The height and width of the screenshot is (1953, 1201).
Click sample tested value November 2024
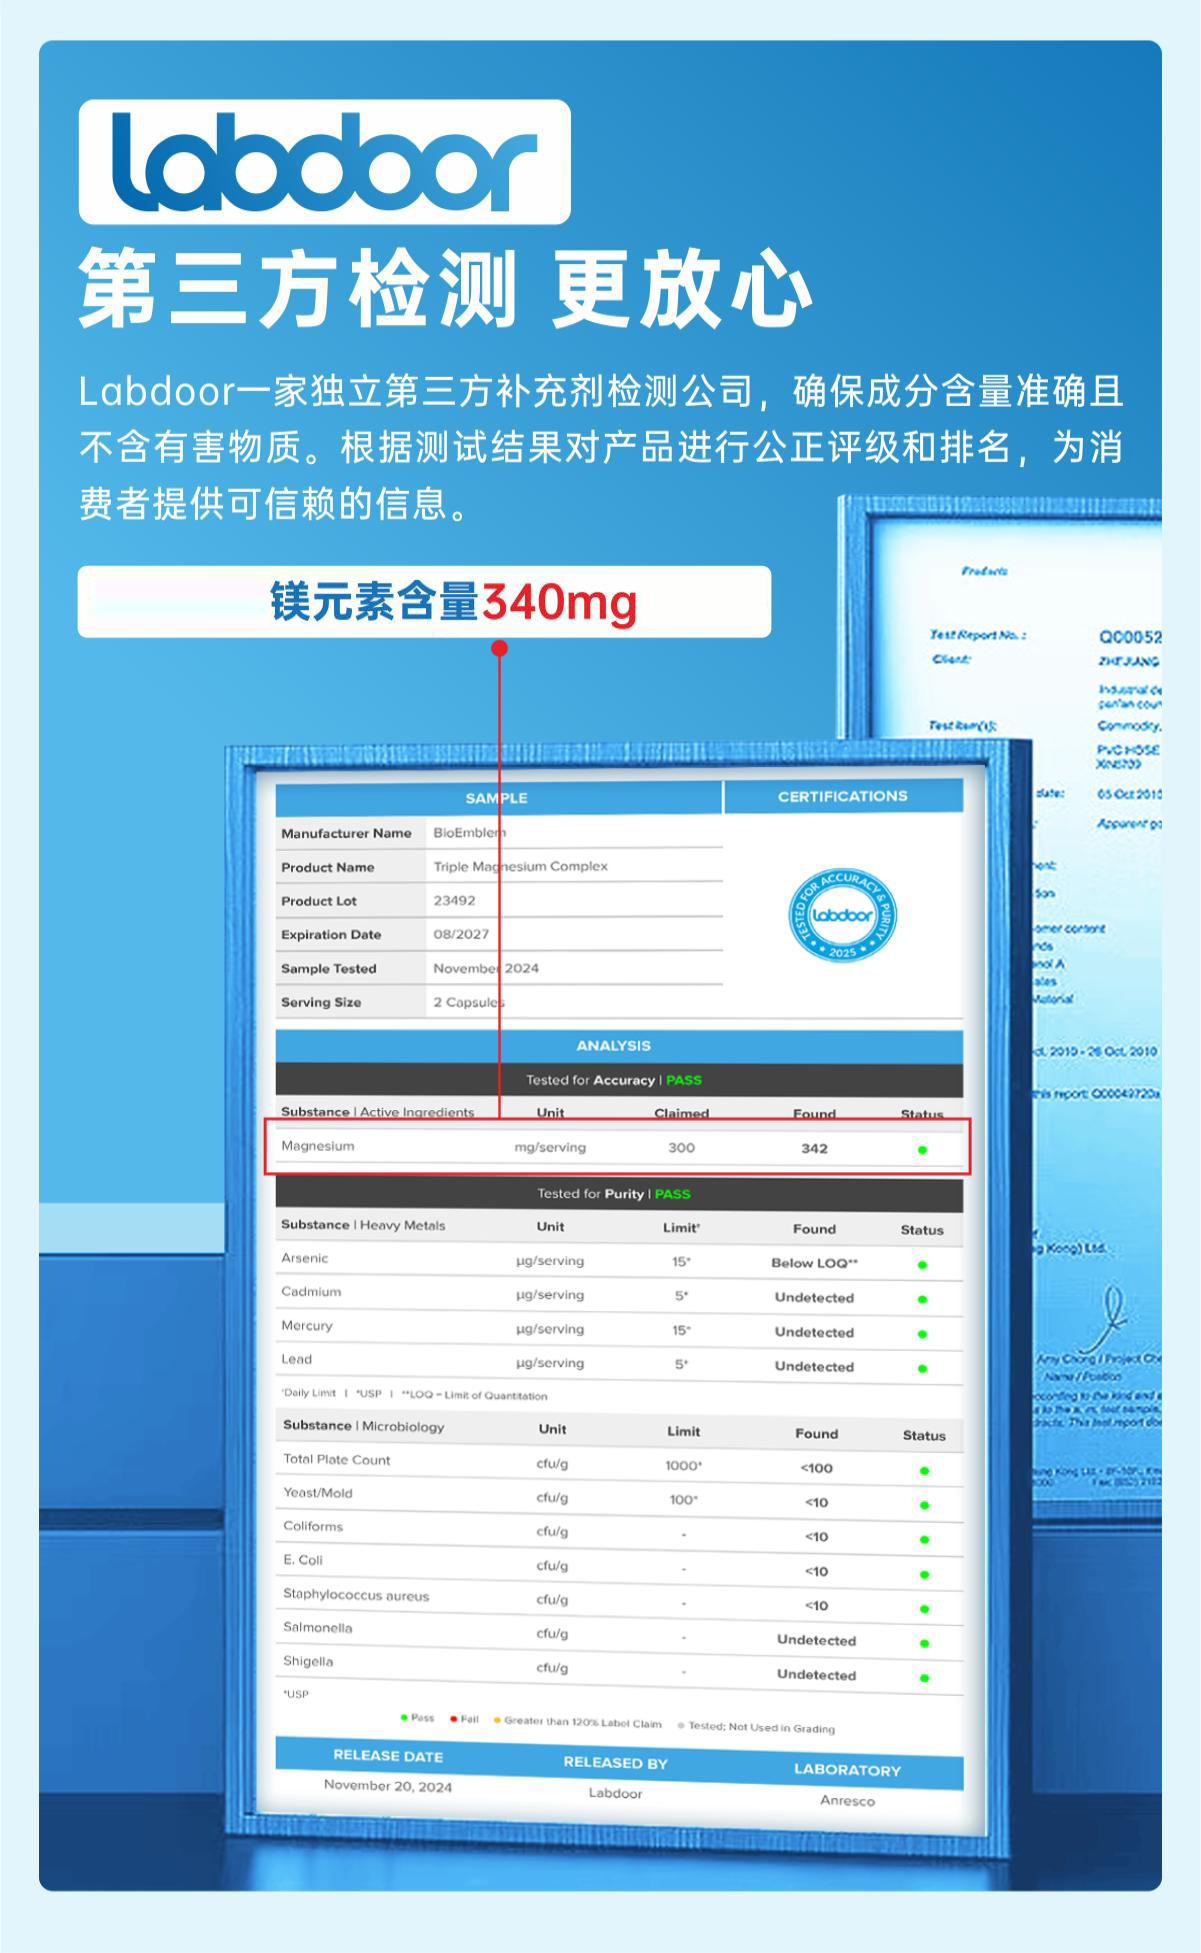(x=486, y=968)
